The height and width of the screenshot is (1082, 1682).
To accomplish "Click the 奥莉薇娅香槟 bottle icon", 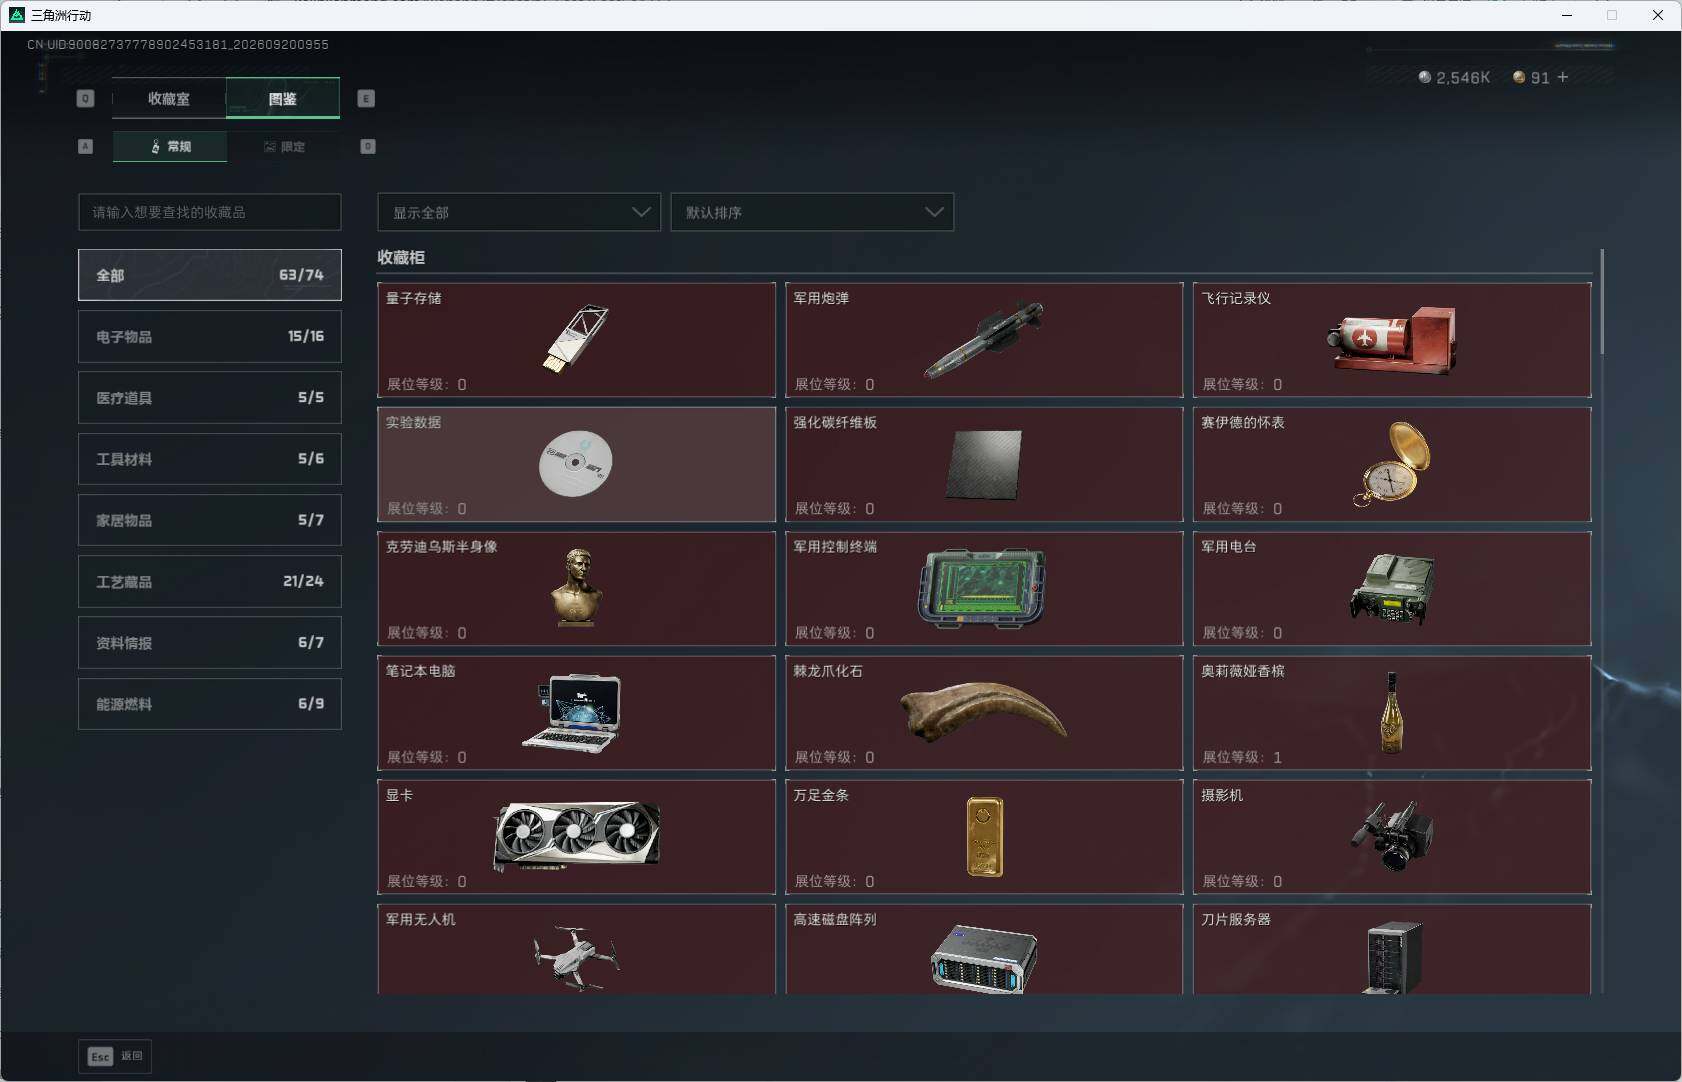I will [1391, 712].
